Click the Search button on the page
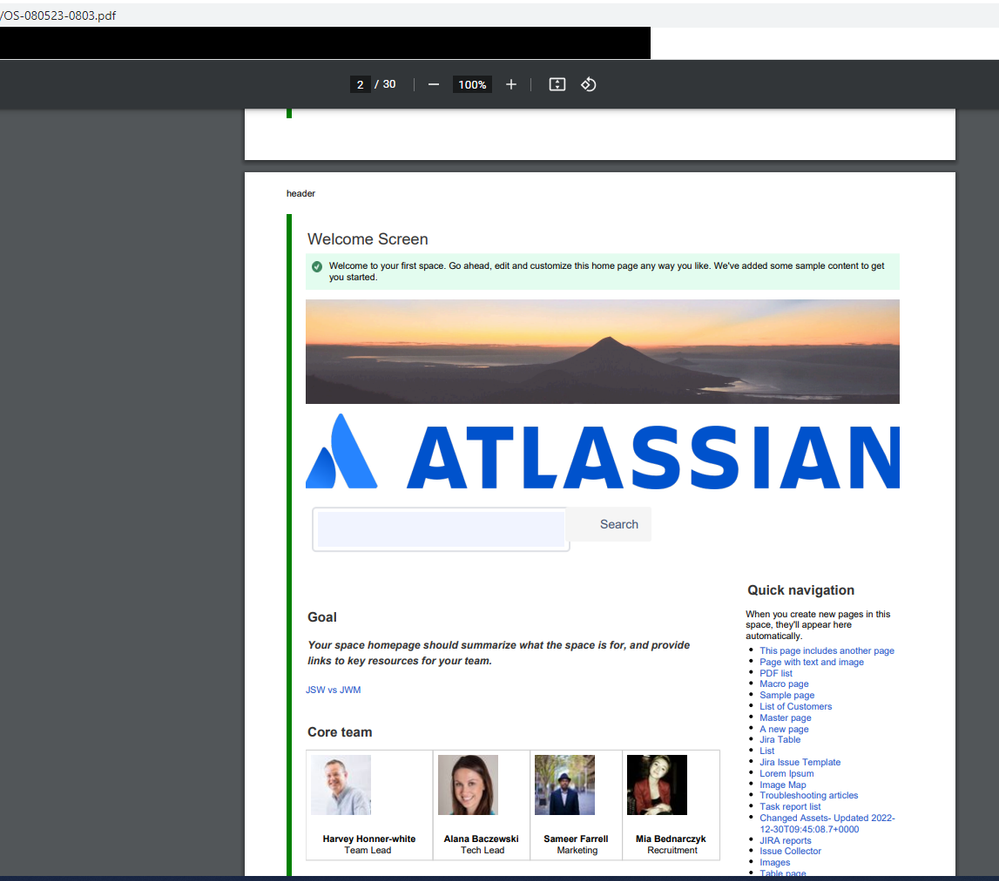 [610, 524]
